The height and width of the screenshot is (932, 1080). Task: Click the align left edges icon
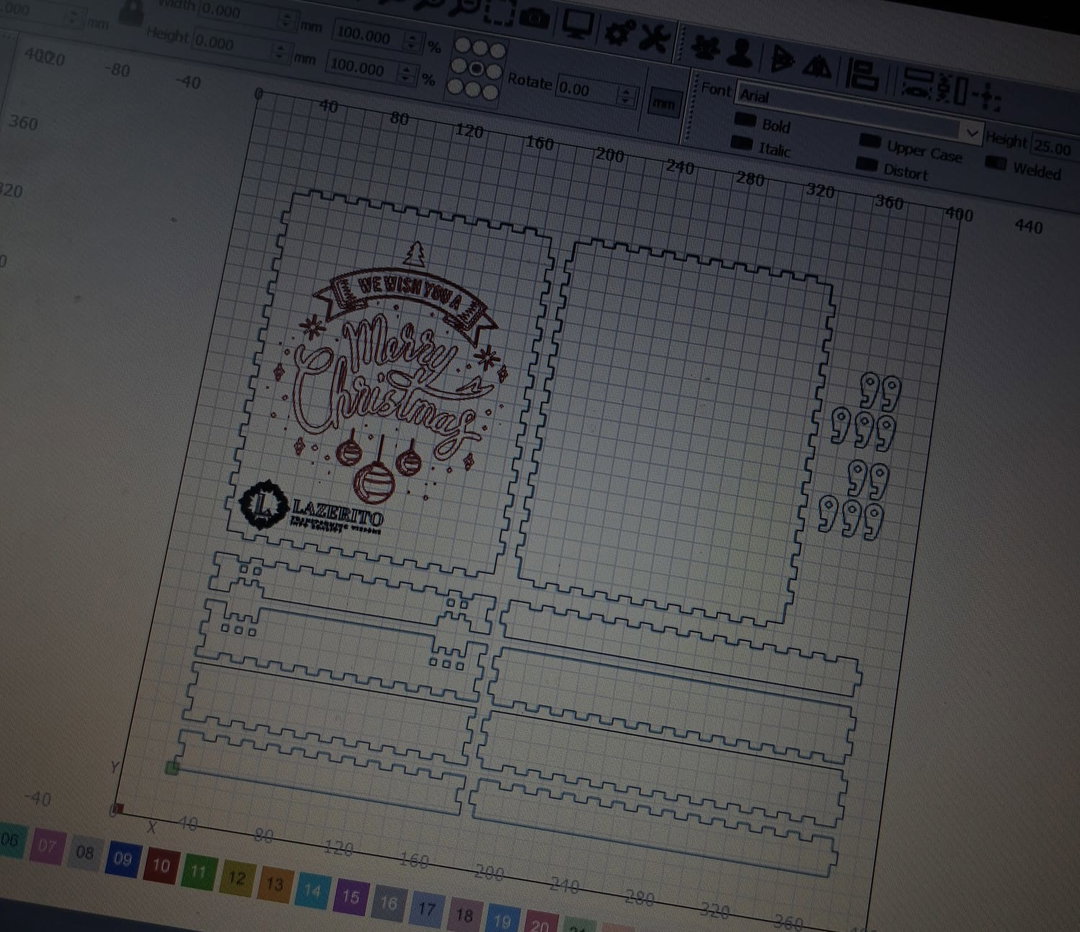[862, 74]
